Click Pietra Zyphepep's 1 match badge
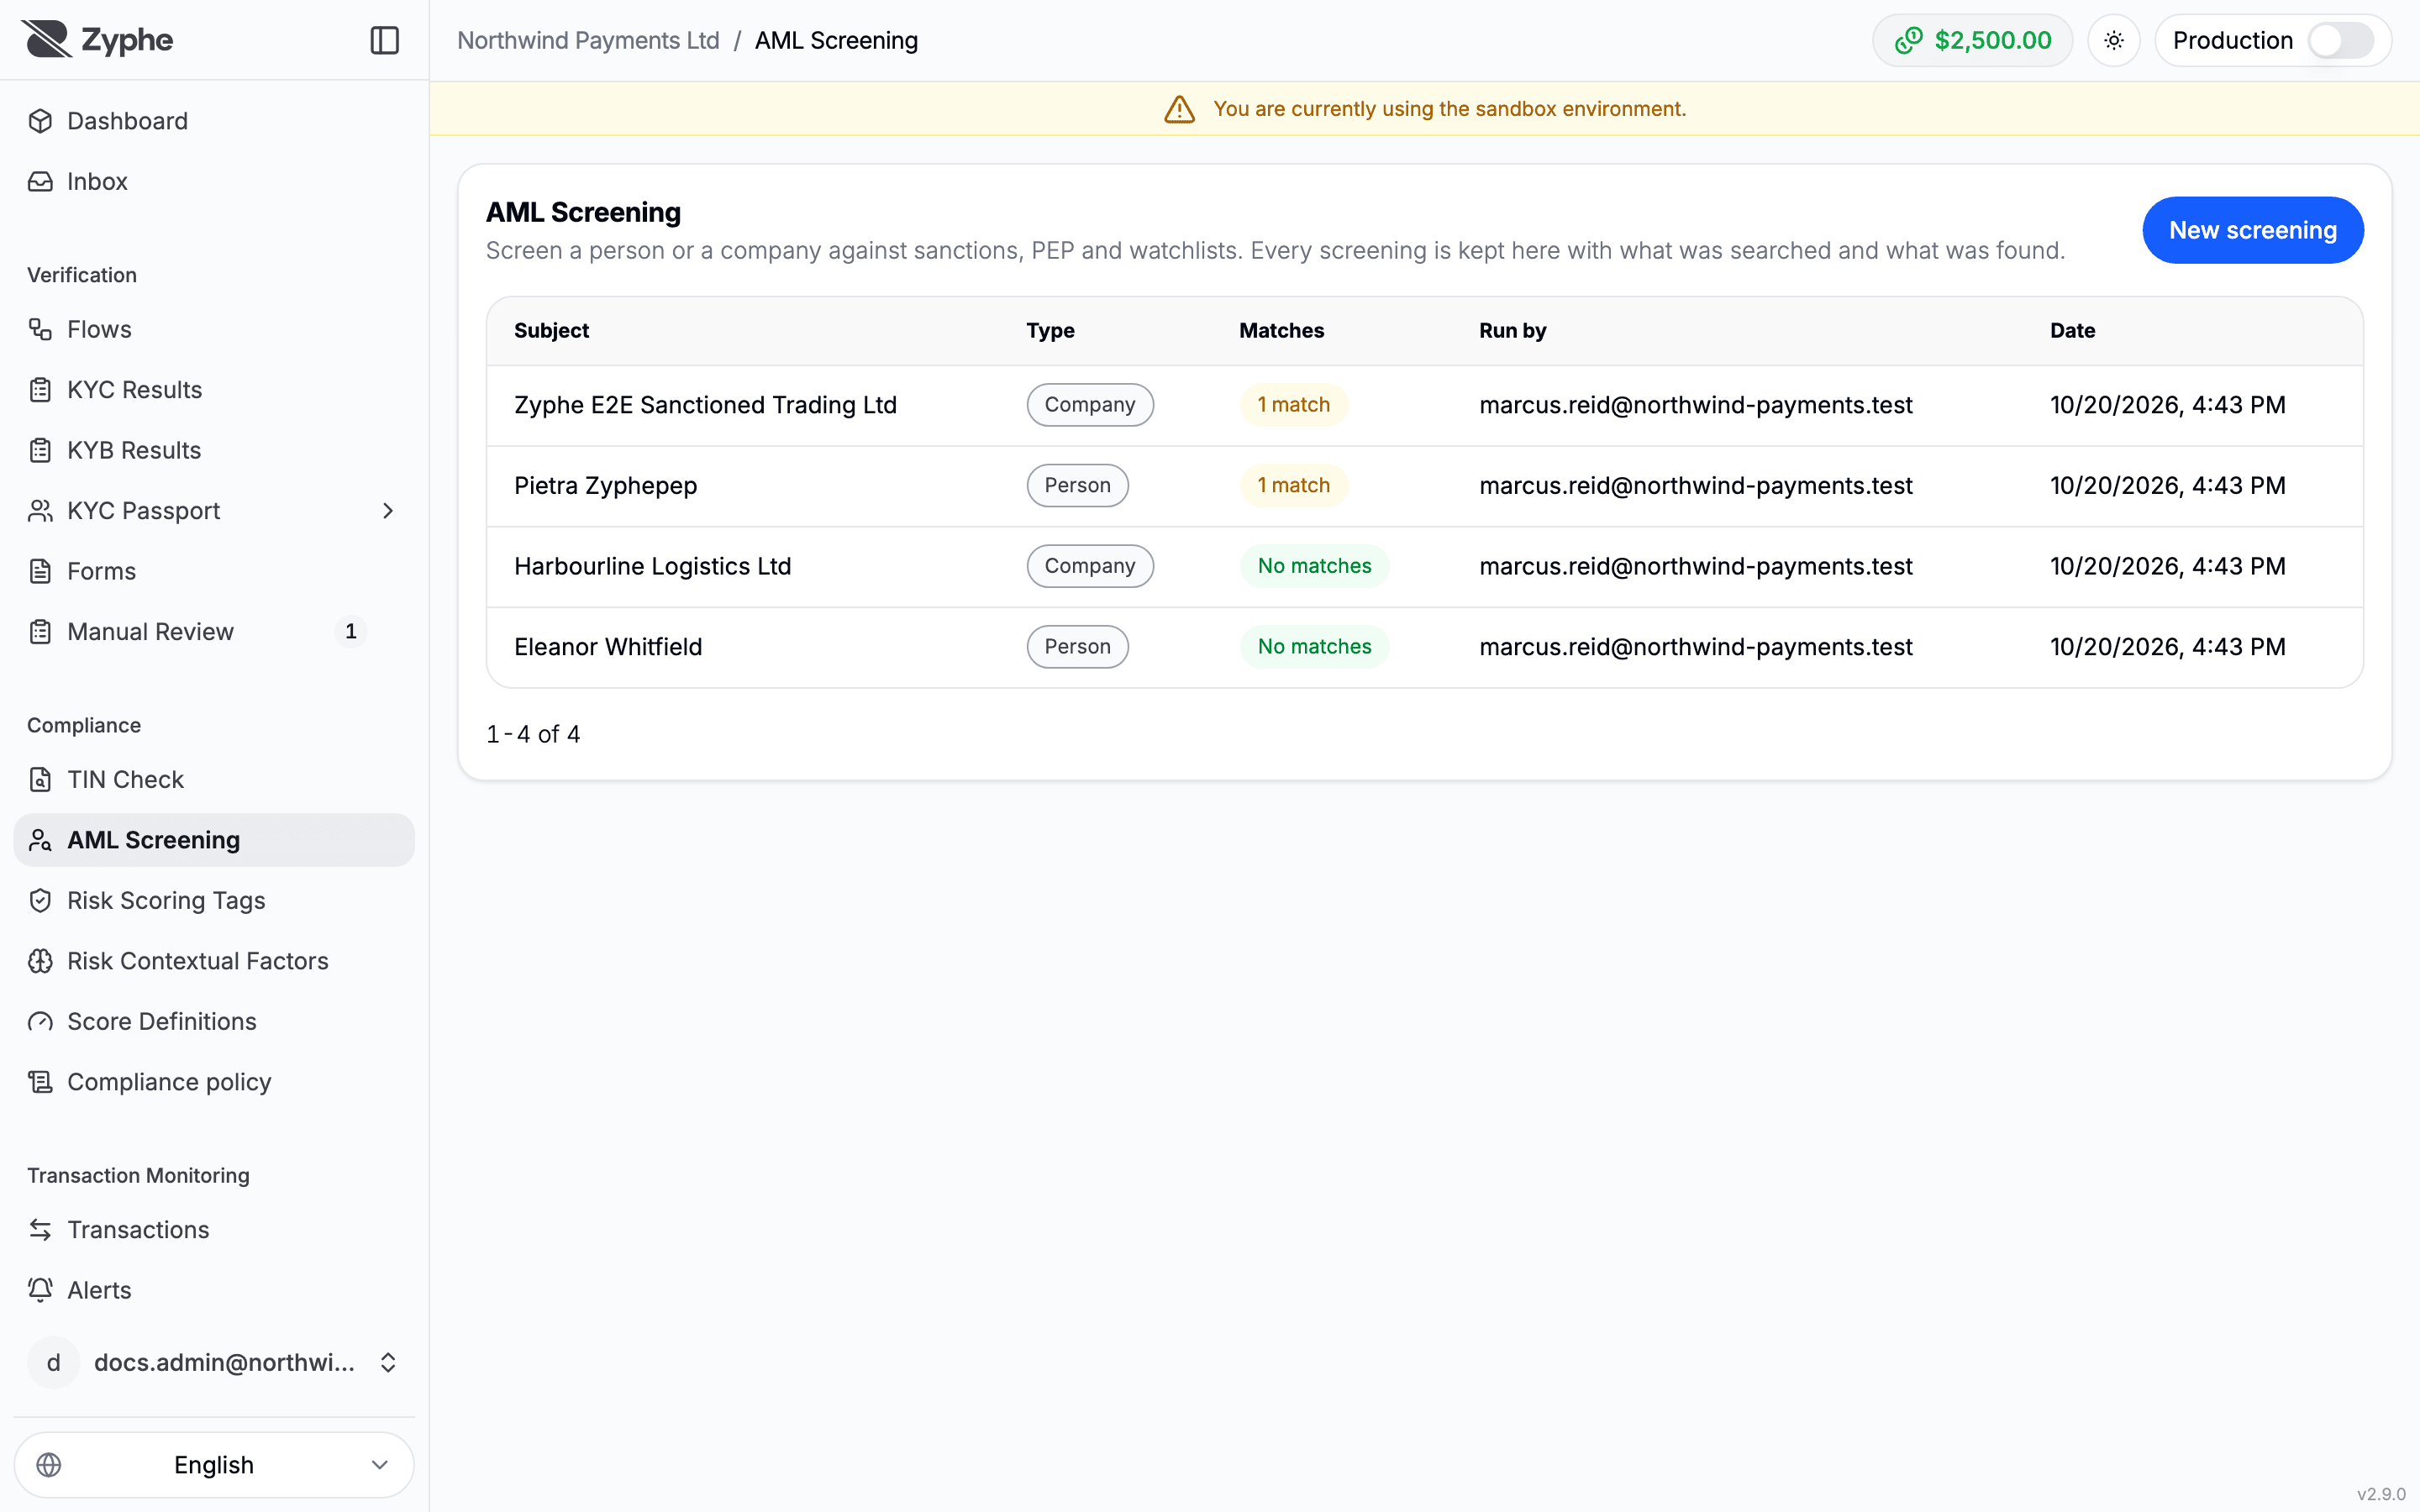Image resolution: width=2420 pixels, height=1512 pixels. click(x=1293, y=486)
